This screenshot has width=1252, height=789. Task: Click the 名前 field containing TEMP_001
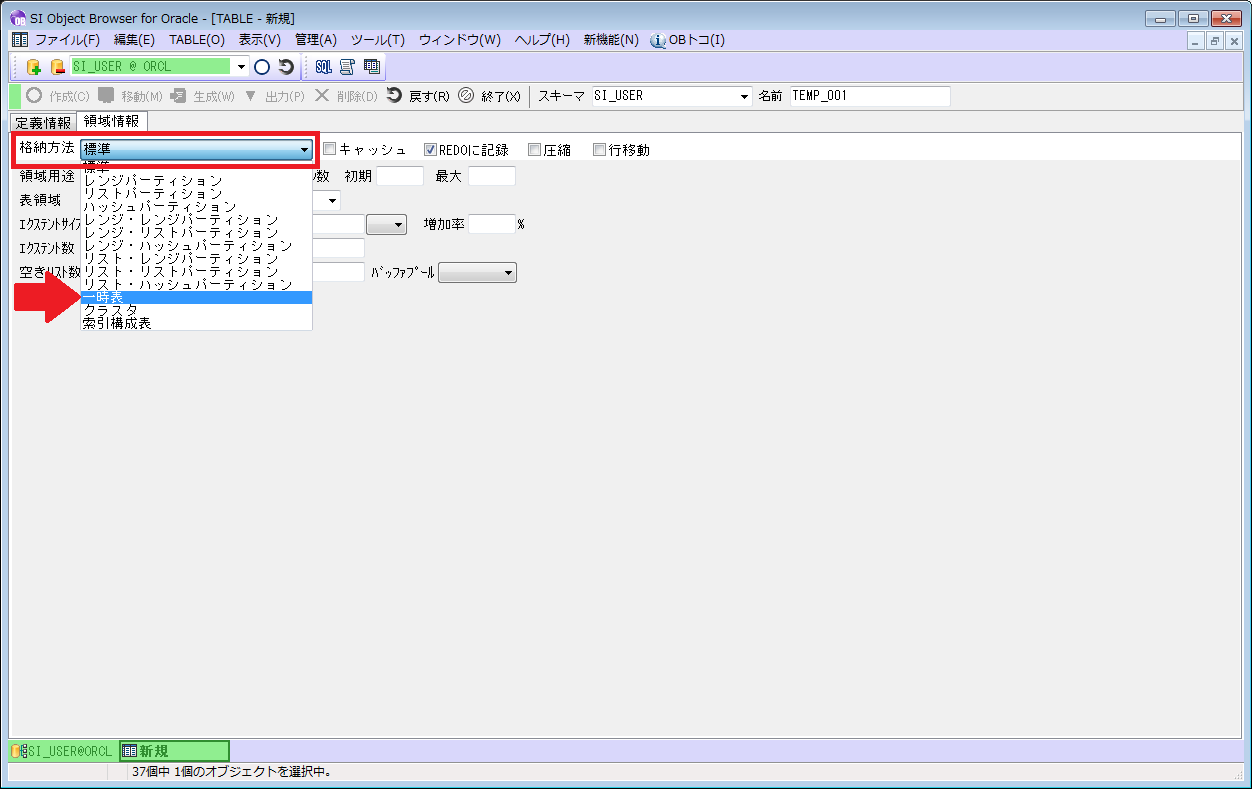[868, 97]
